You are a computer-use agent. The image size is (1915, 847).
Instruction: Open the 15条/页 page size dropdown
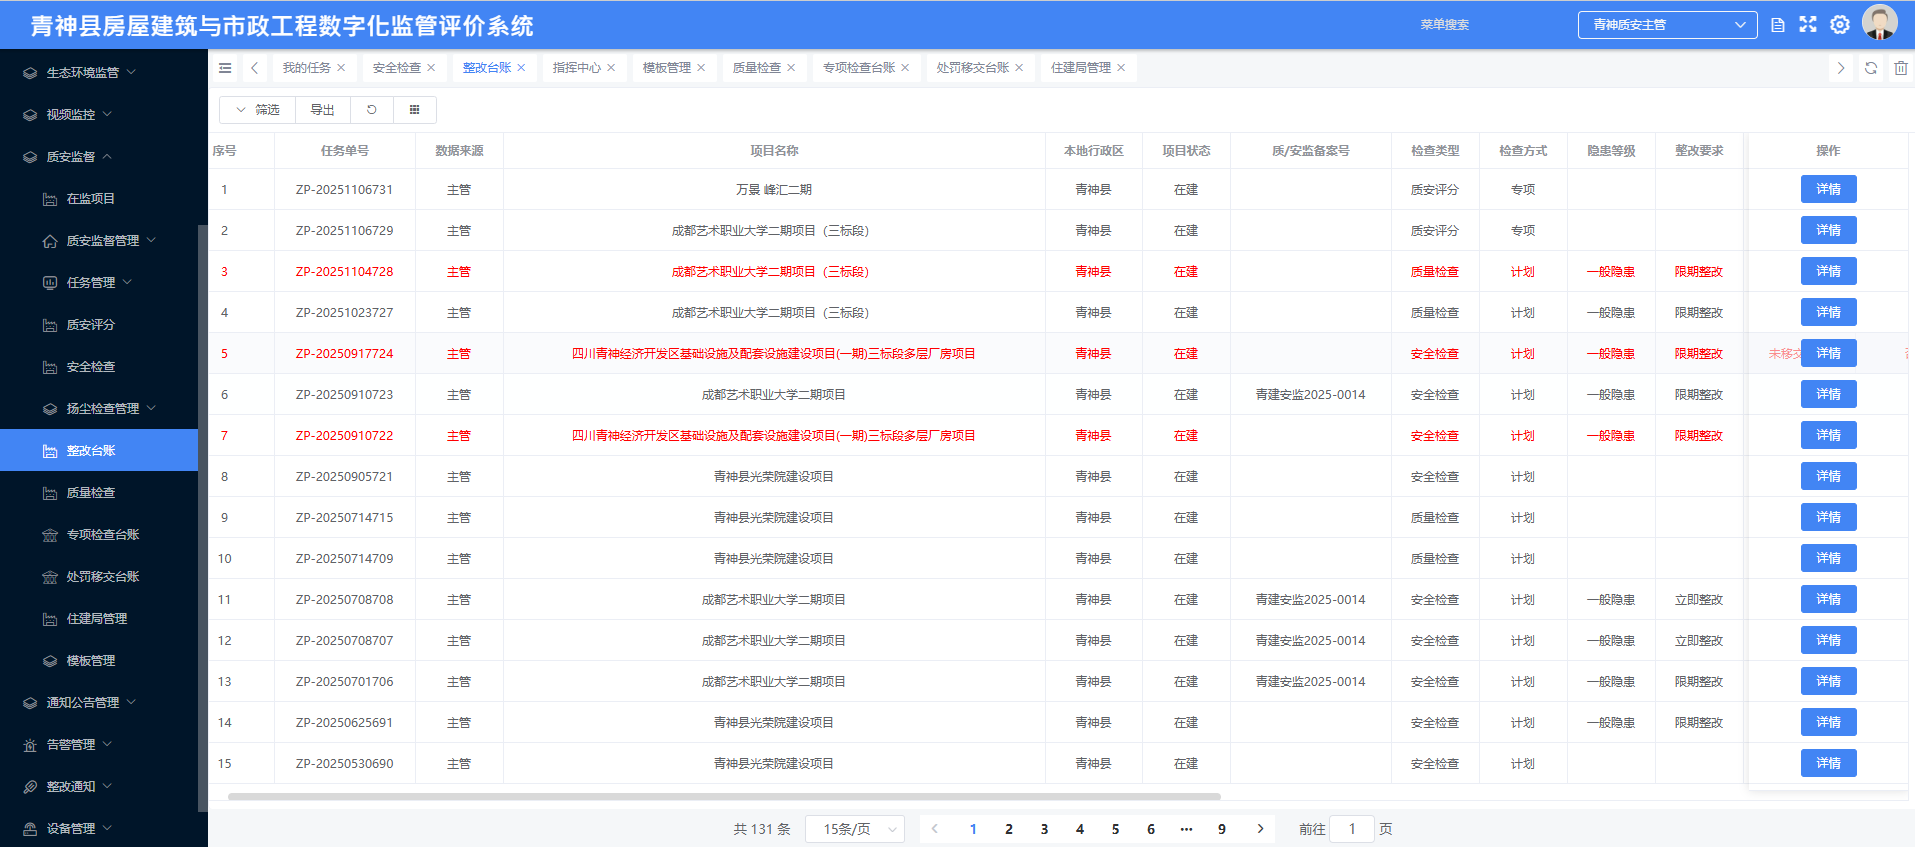855,829
